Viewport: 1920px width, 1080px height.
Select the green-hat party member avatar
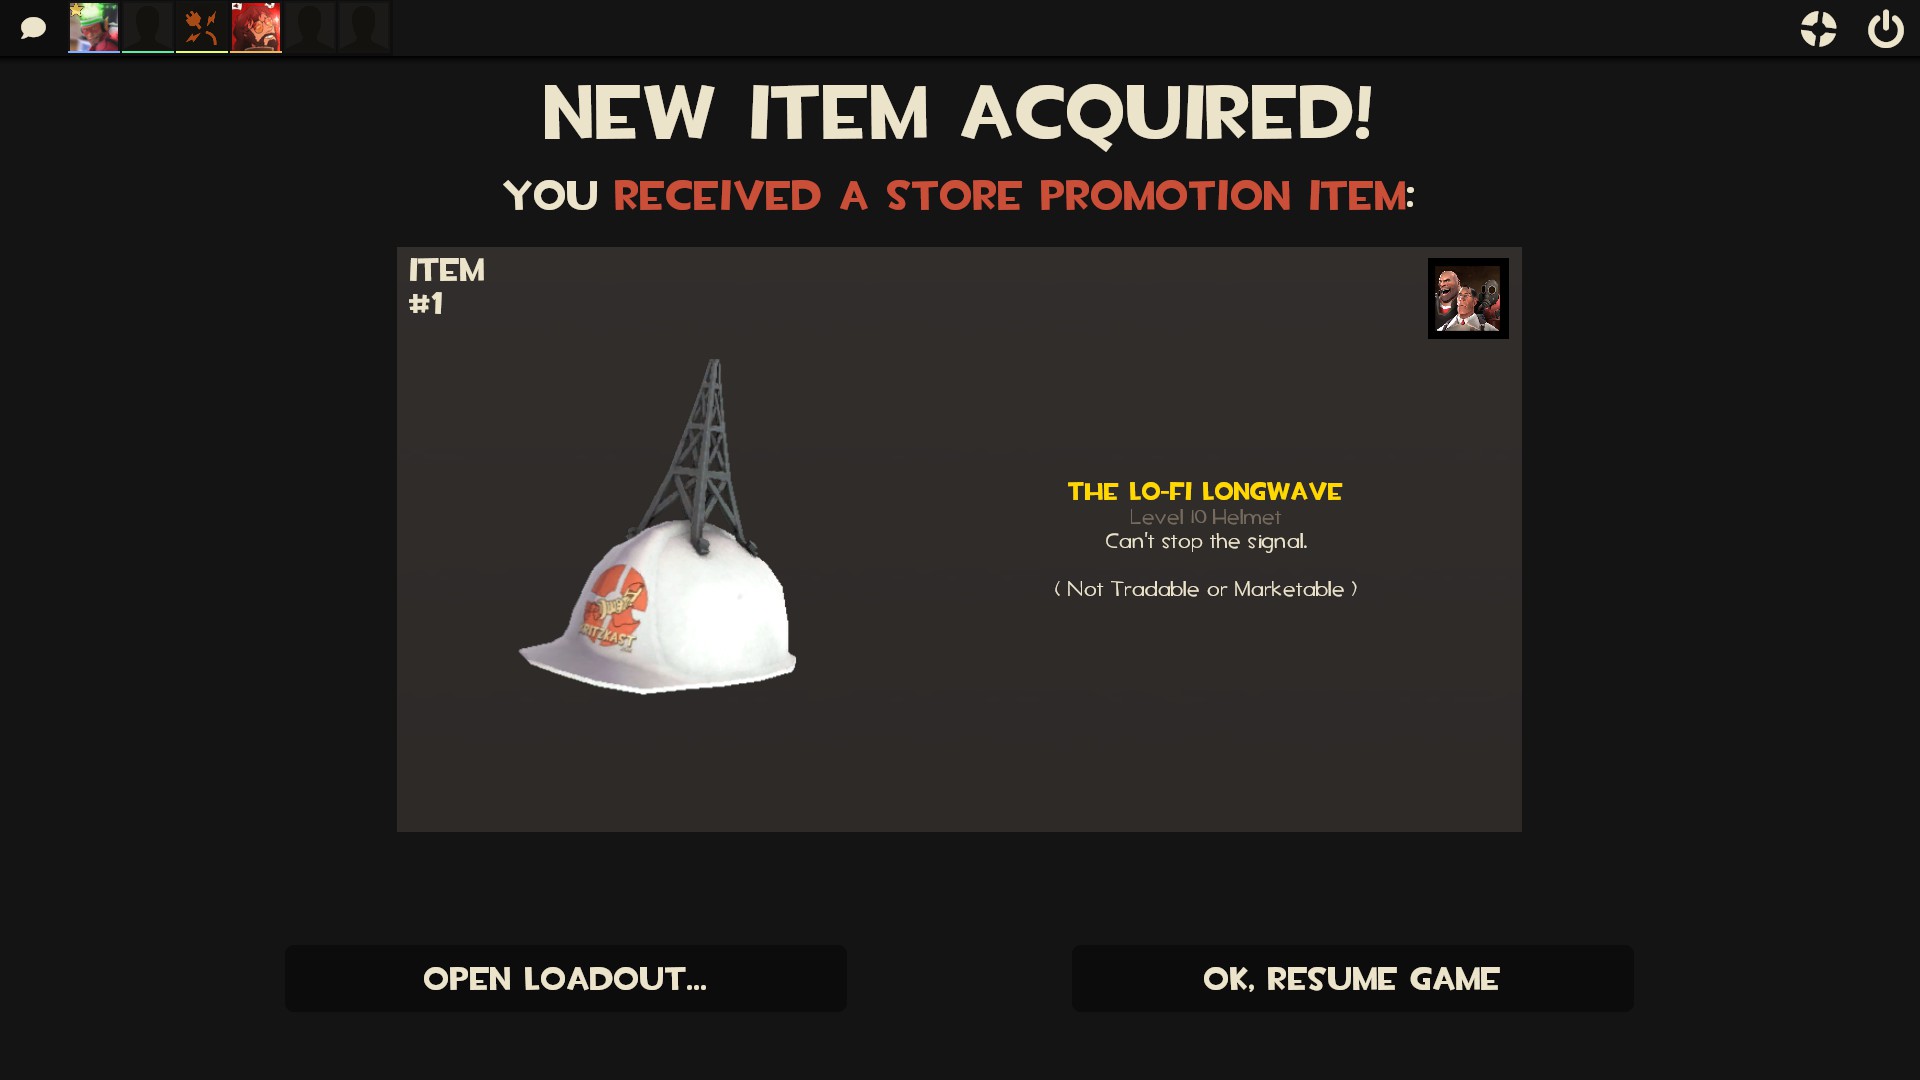[x=94, y=27]
